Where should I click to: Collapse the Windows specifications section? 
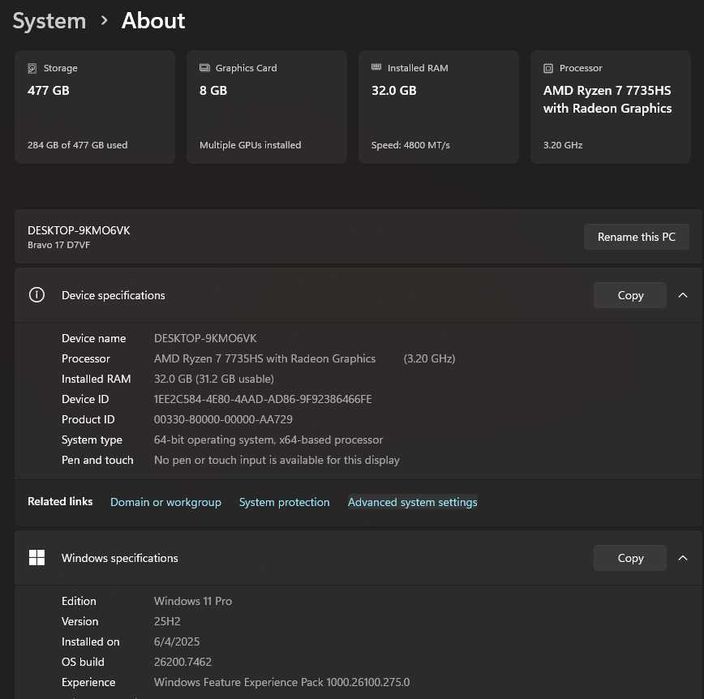pos(683,558)
